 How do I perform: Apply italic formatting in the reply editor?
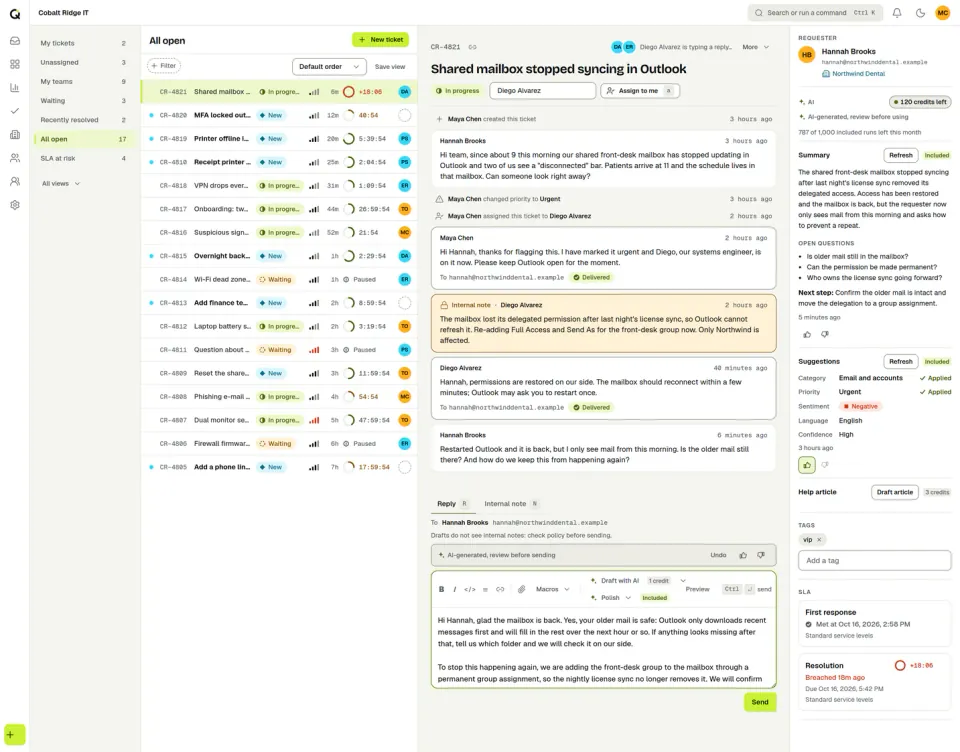click(454, 589)
